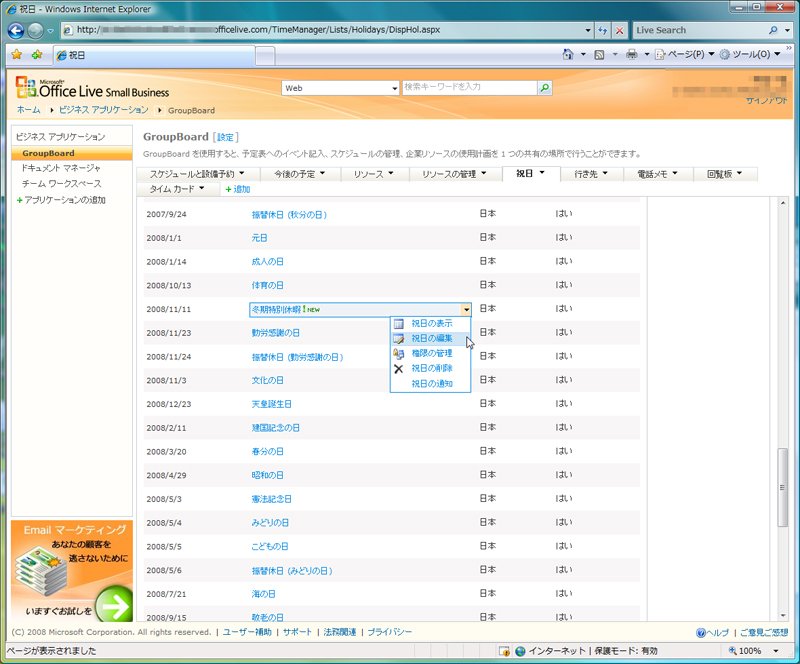Open チーム ワークスペース in sidebar
This screenshot has height=664, width=800.
pyautogui.click(x=61, y=184)
